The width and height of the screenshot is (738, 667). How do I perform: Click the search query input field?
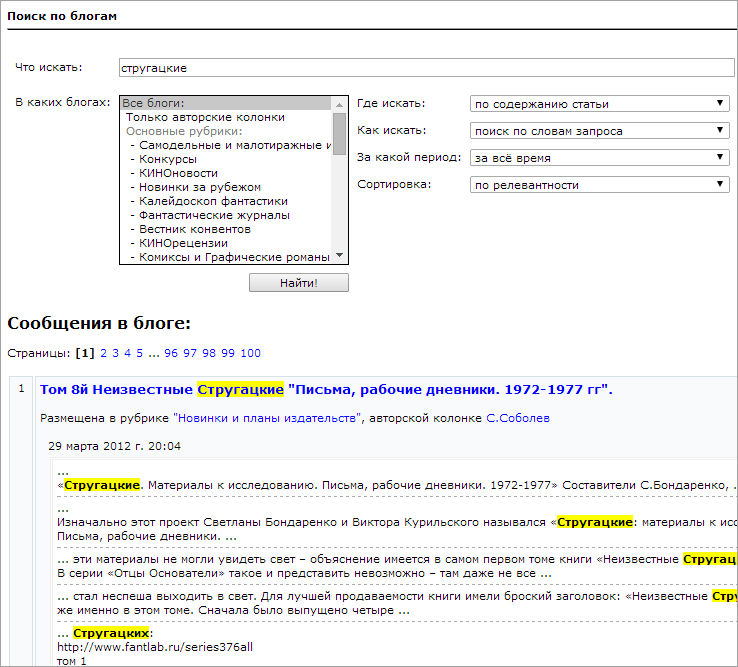426,68
